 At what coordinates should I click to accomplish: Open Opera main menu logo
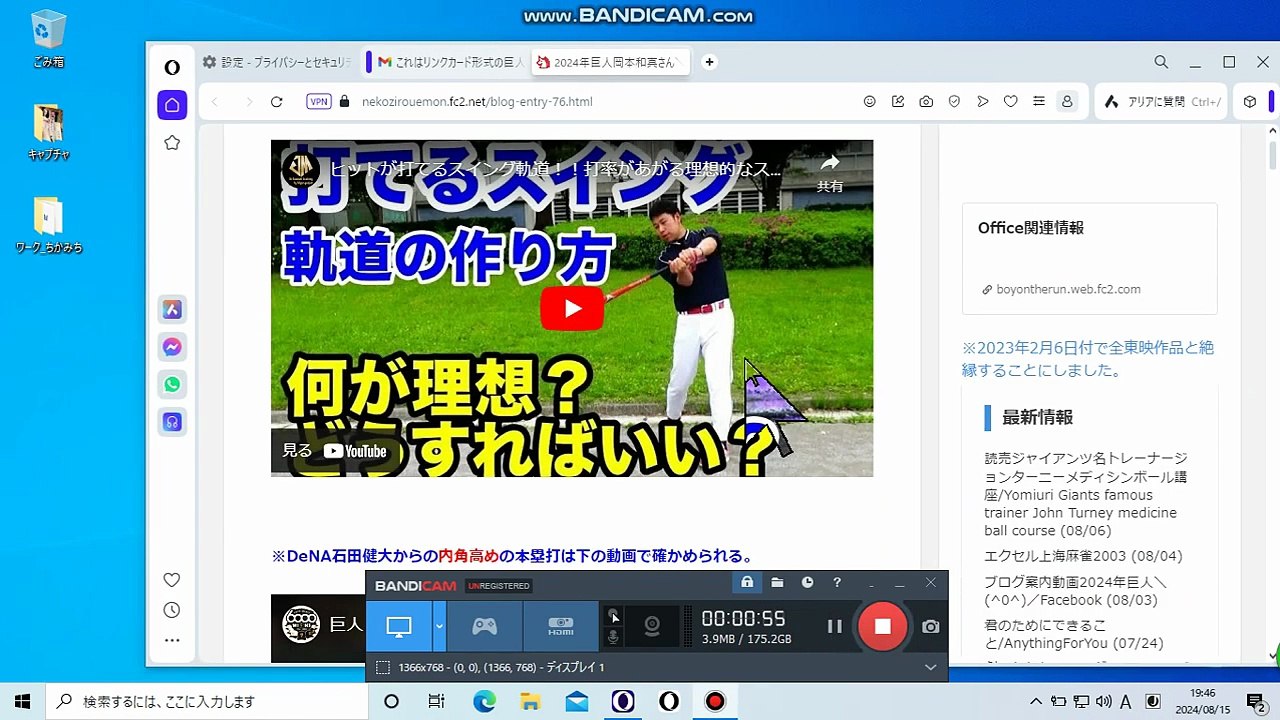172,67
